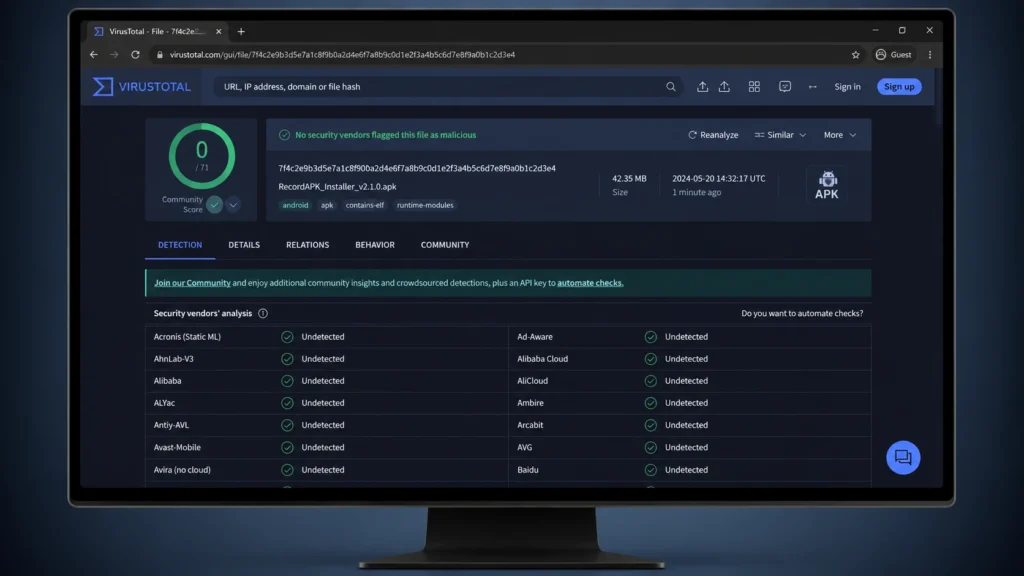Open a new browser tab
This screenshot has width=1024, height=576.
[241, 31]
